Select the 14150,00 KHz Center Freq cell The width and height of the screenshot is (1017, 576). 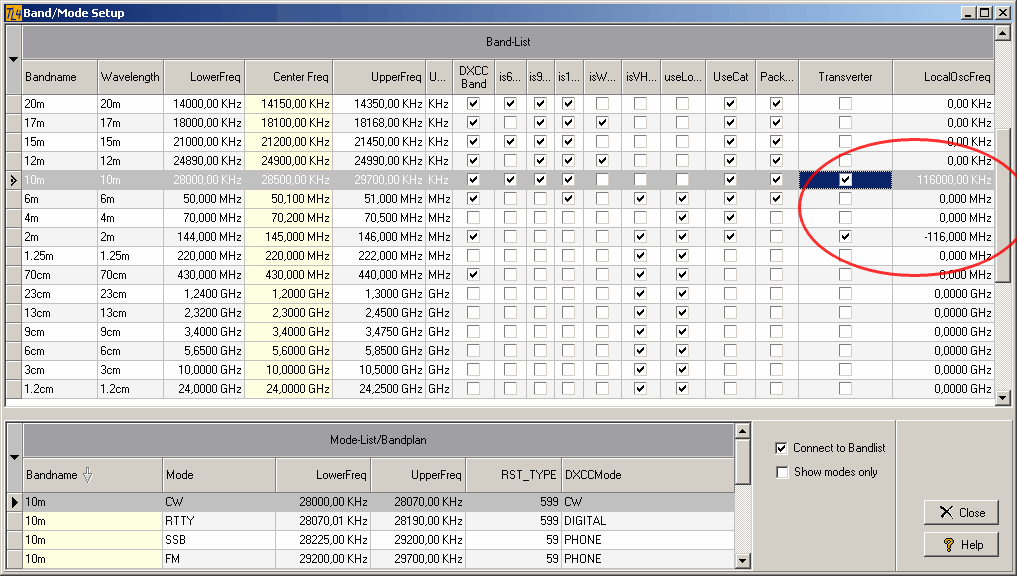289,104
